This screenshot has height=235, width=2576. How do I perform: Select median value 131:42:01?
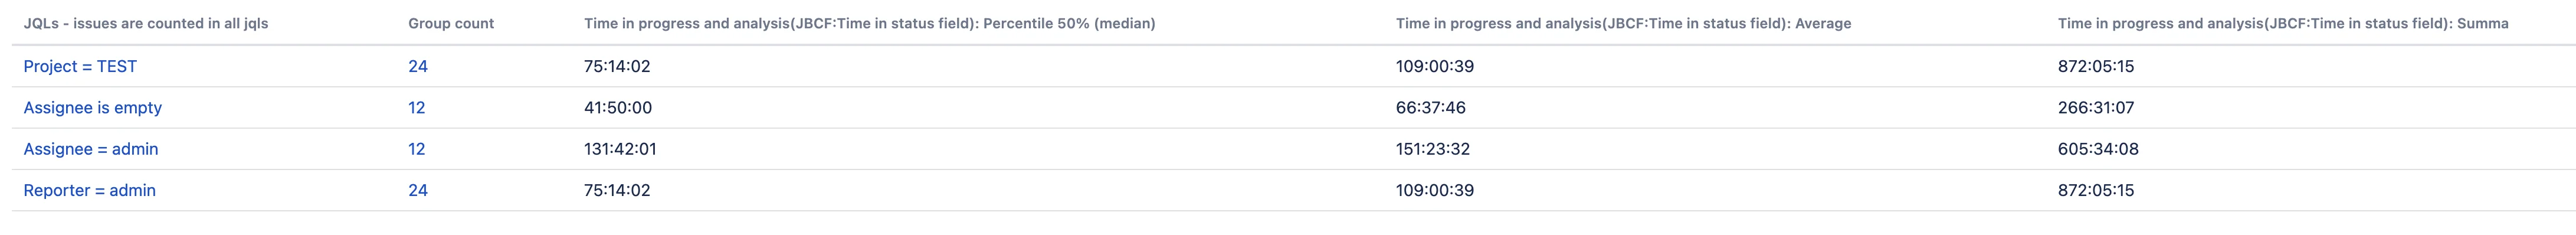point(620,149)
